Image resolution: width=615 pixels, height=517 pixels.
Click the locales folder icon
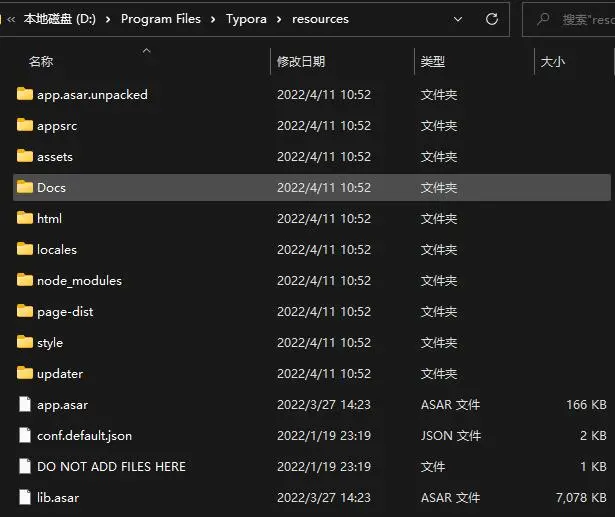coord(25,249)
